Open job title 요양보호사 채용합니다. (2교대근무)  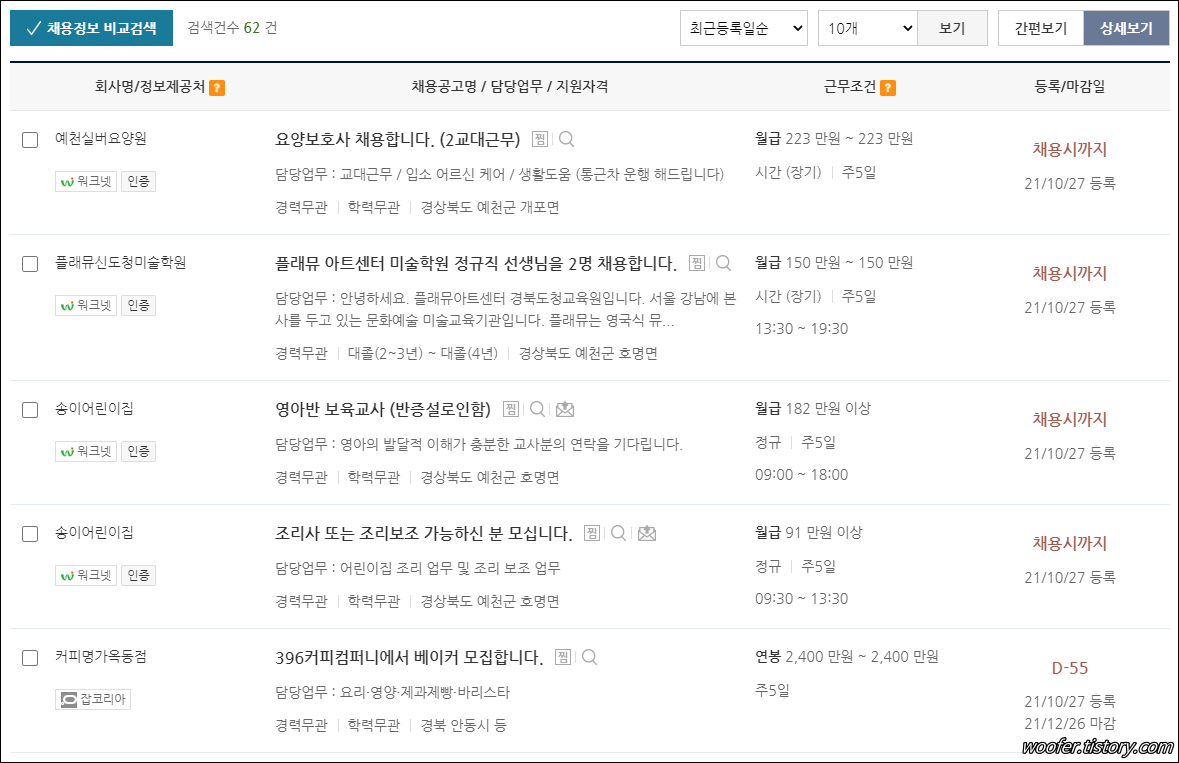pyautogui.click(x=398, y=139)
